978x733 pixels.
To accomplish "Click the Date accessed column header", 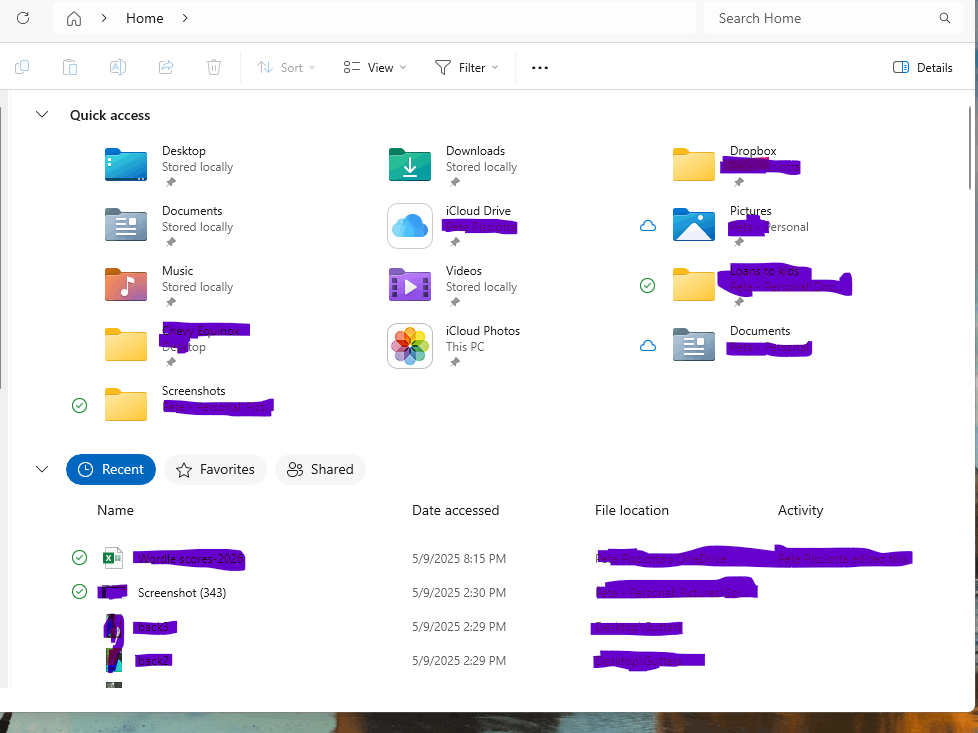I will 455,510.
